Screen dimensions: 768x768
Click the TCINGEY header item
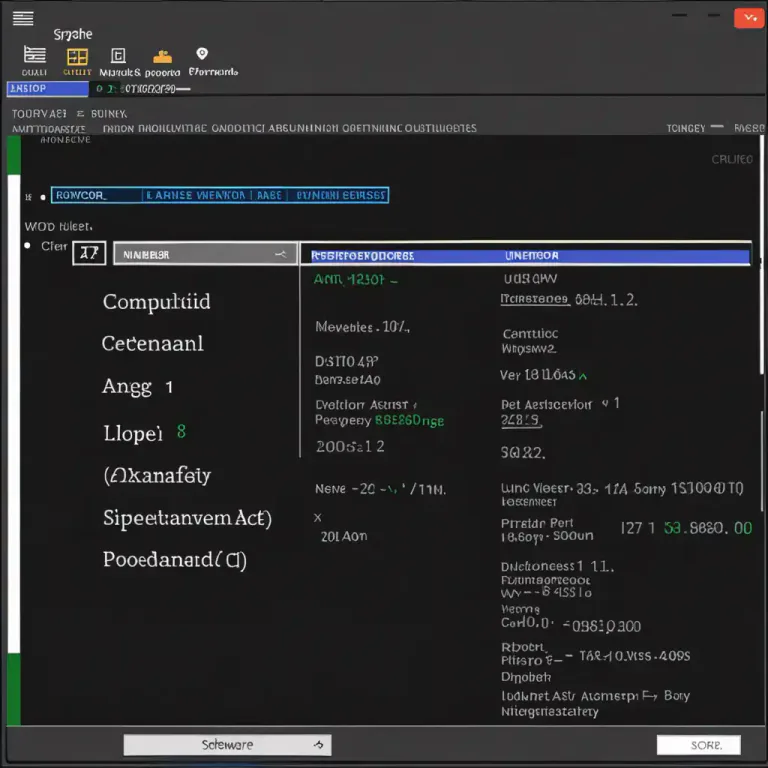pyautogui.click(x=686, y=128)
